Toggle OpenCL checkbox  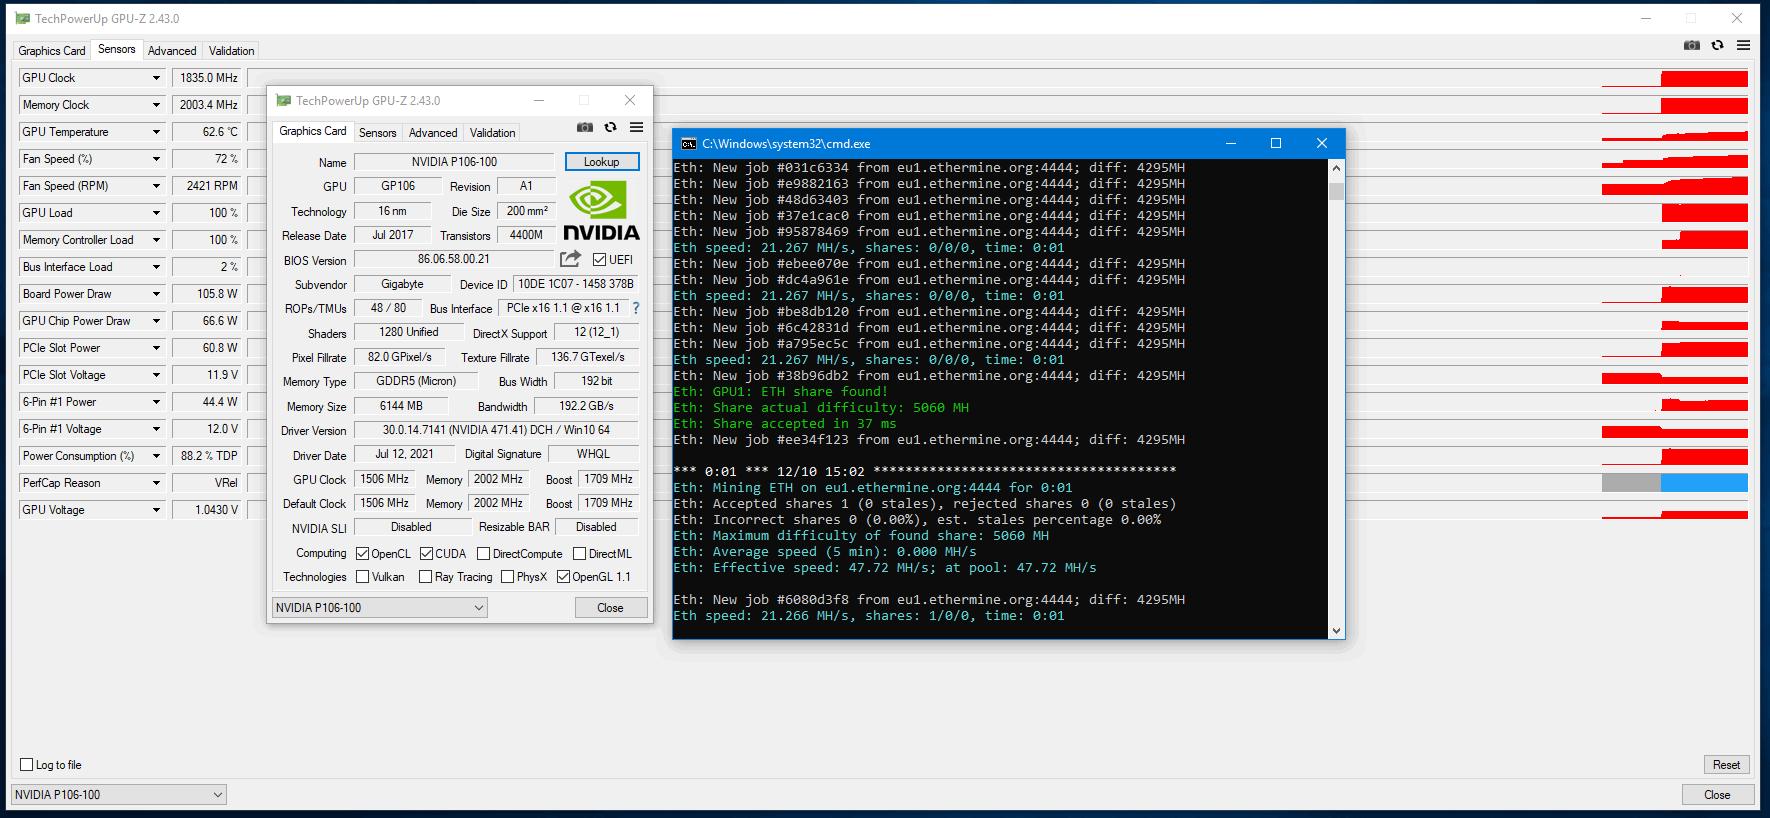pyautogui.click(x=363, y=554)
